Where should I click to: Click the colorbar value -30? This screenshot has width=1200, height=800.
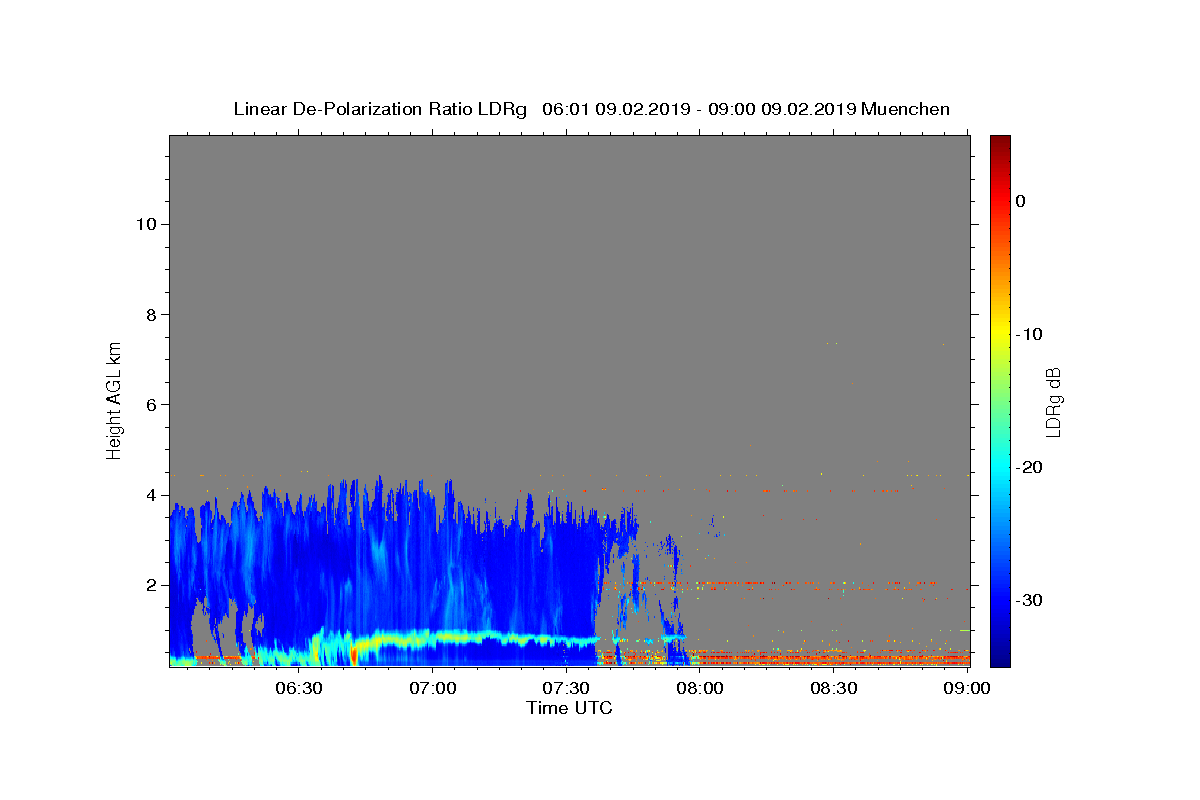click(1027, 600)
